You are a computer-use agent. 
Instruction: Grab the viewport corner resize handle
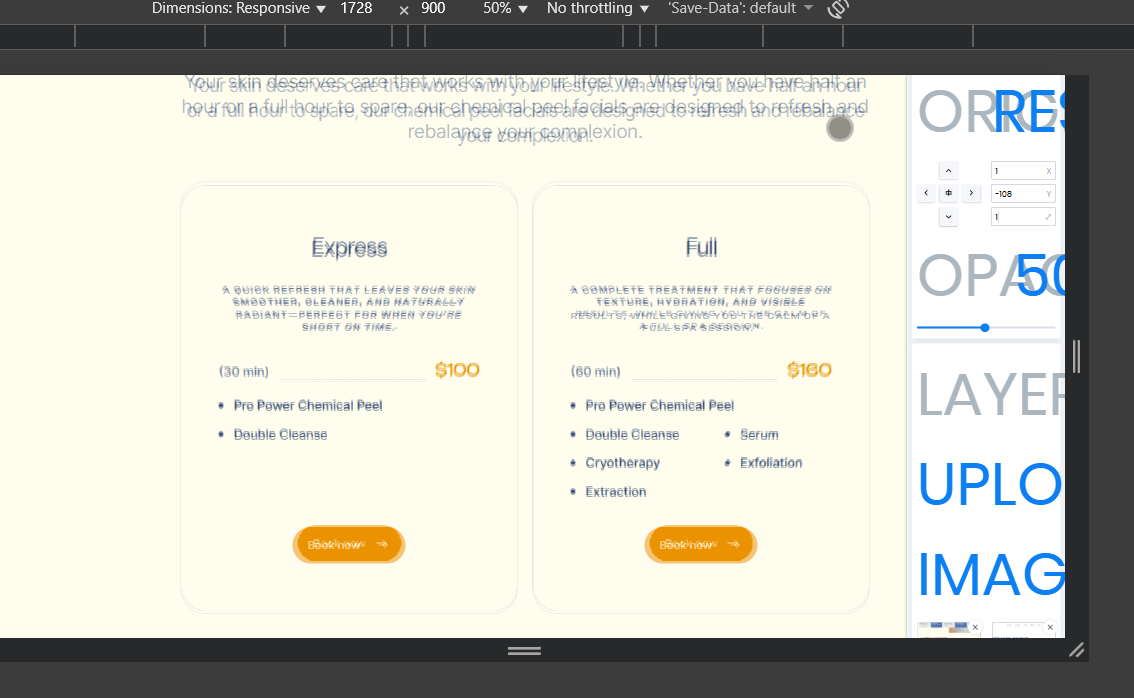click(x=1077, y=650)
